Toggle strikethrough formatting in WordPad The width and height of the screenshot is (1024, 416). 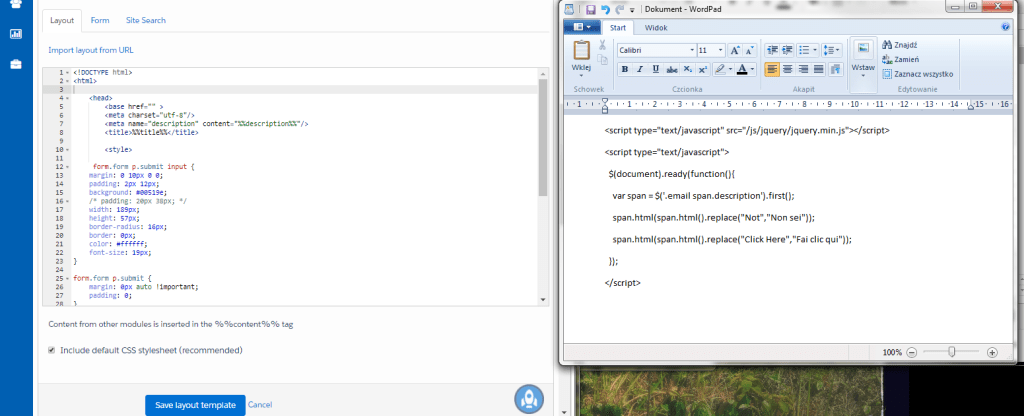click(671, 69)
